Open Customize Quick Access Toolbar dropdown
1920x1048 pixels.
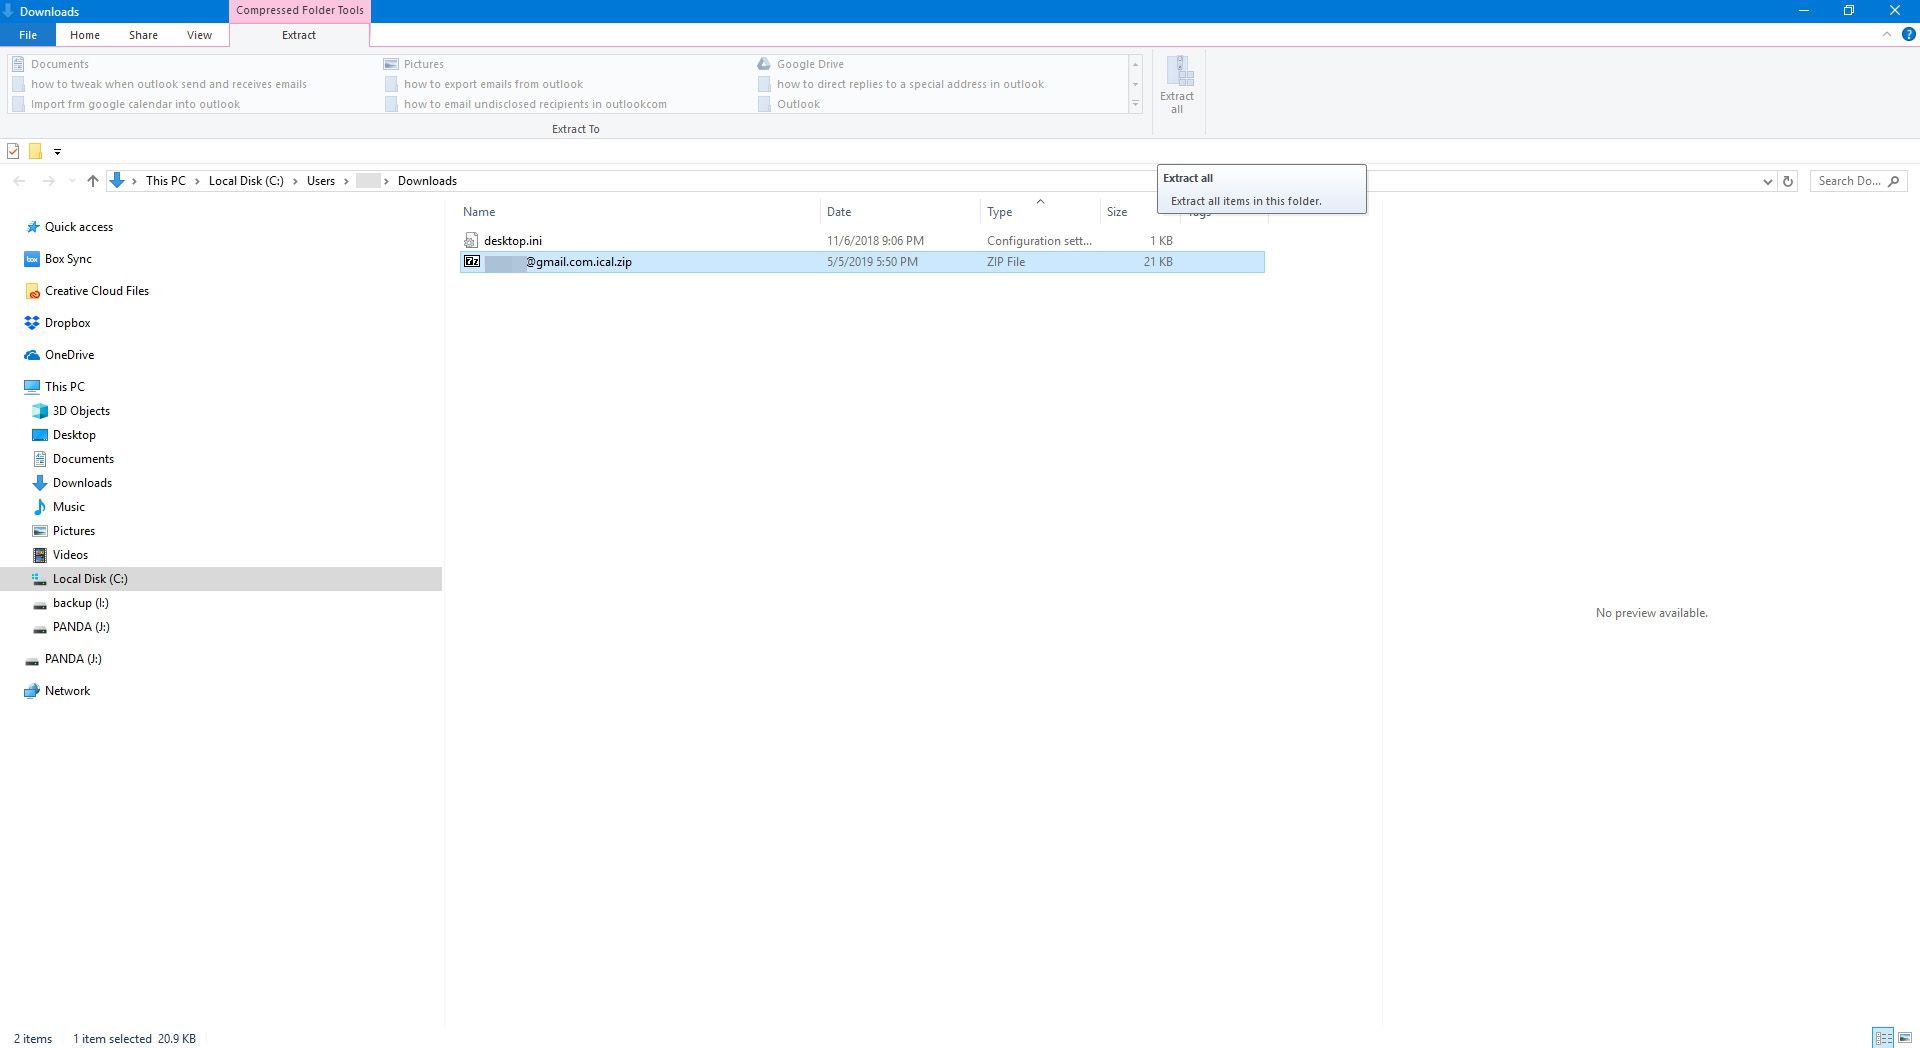coord(57,152)
